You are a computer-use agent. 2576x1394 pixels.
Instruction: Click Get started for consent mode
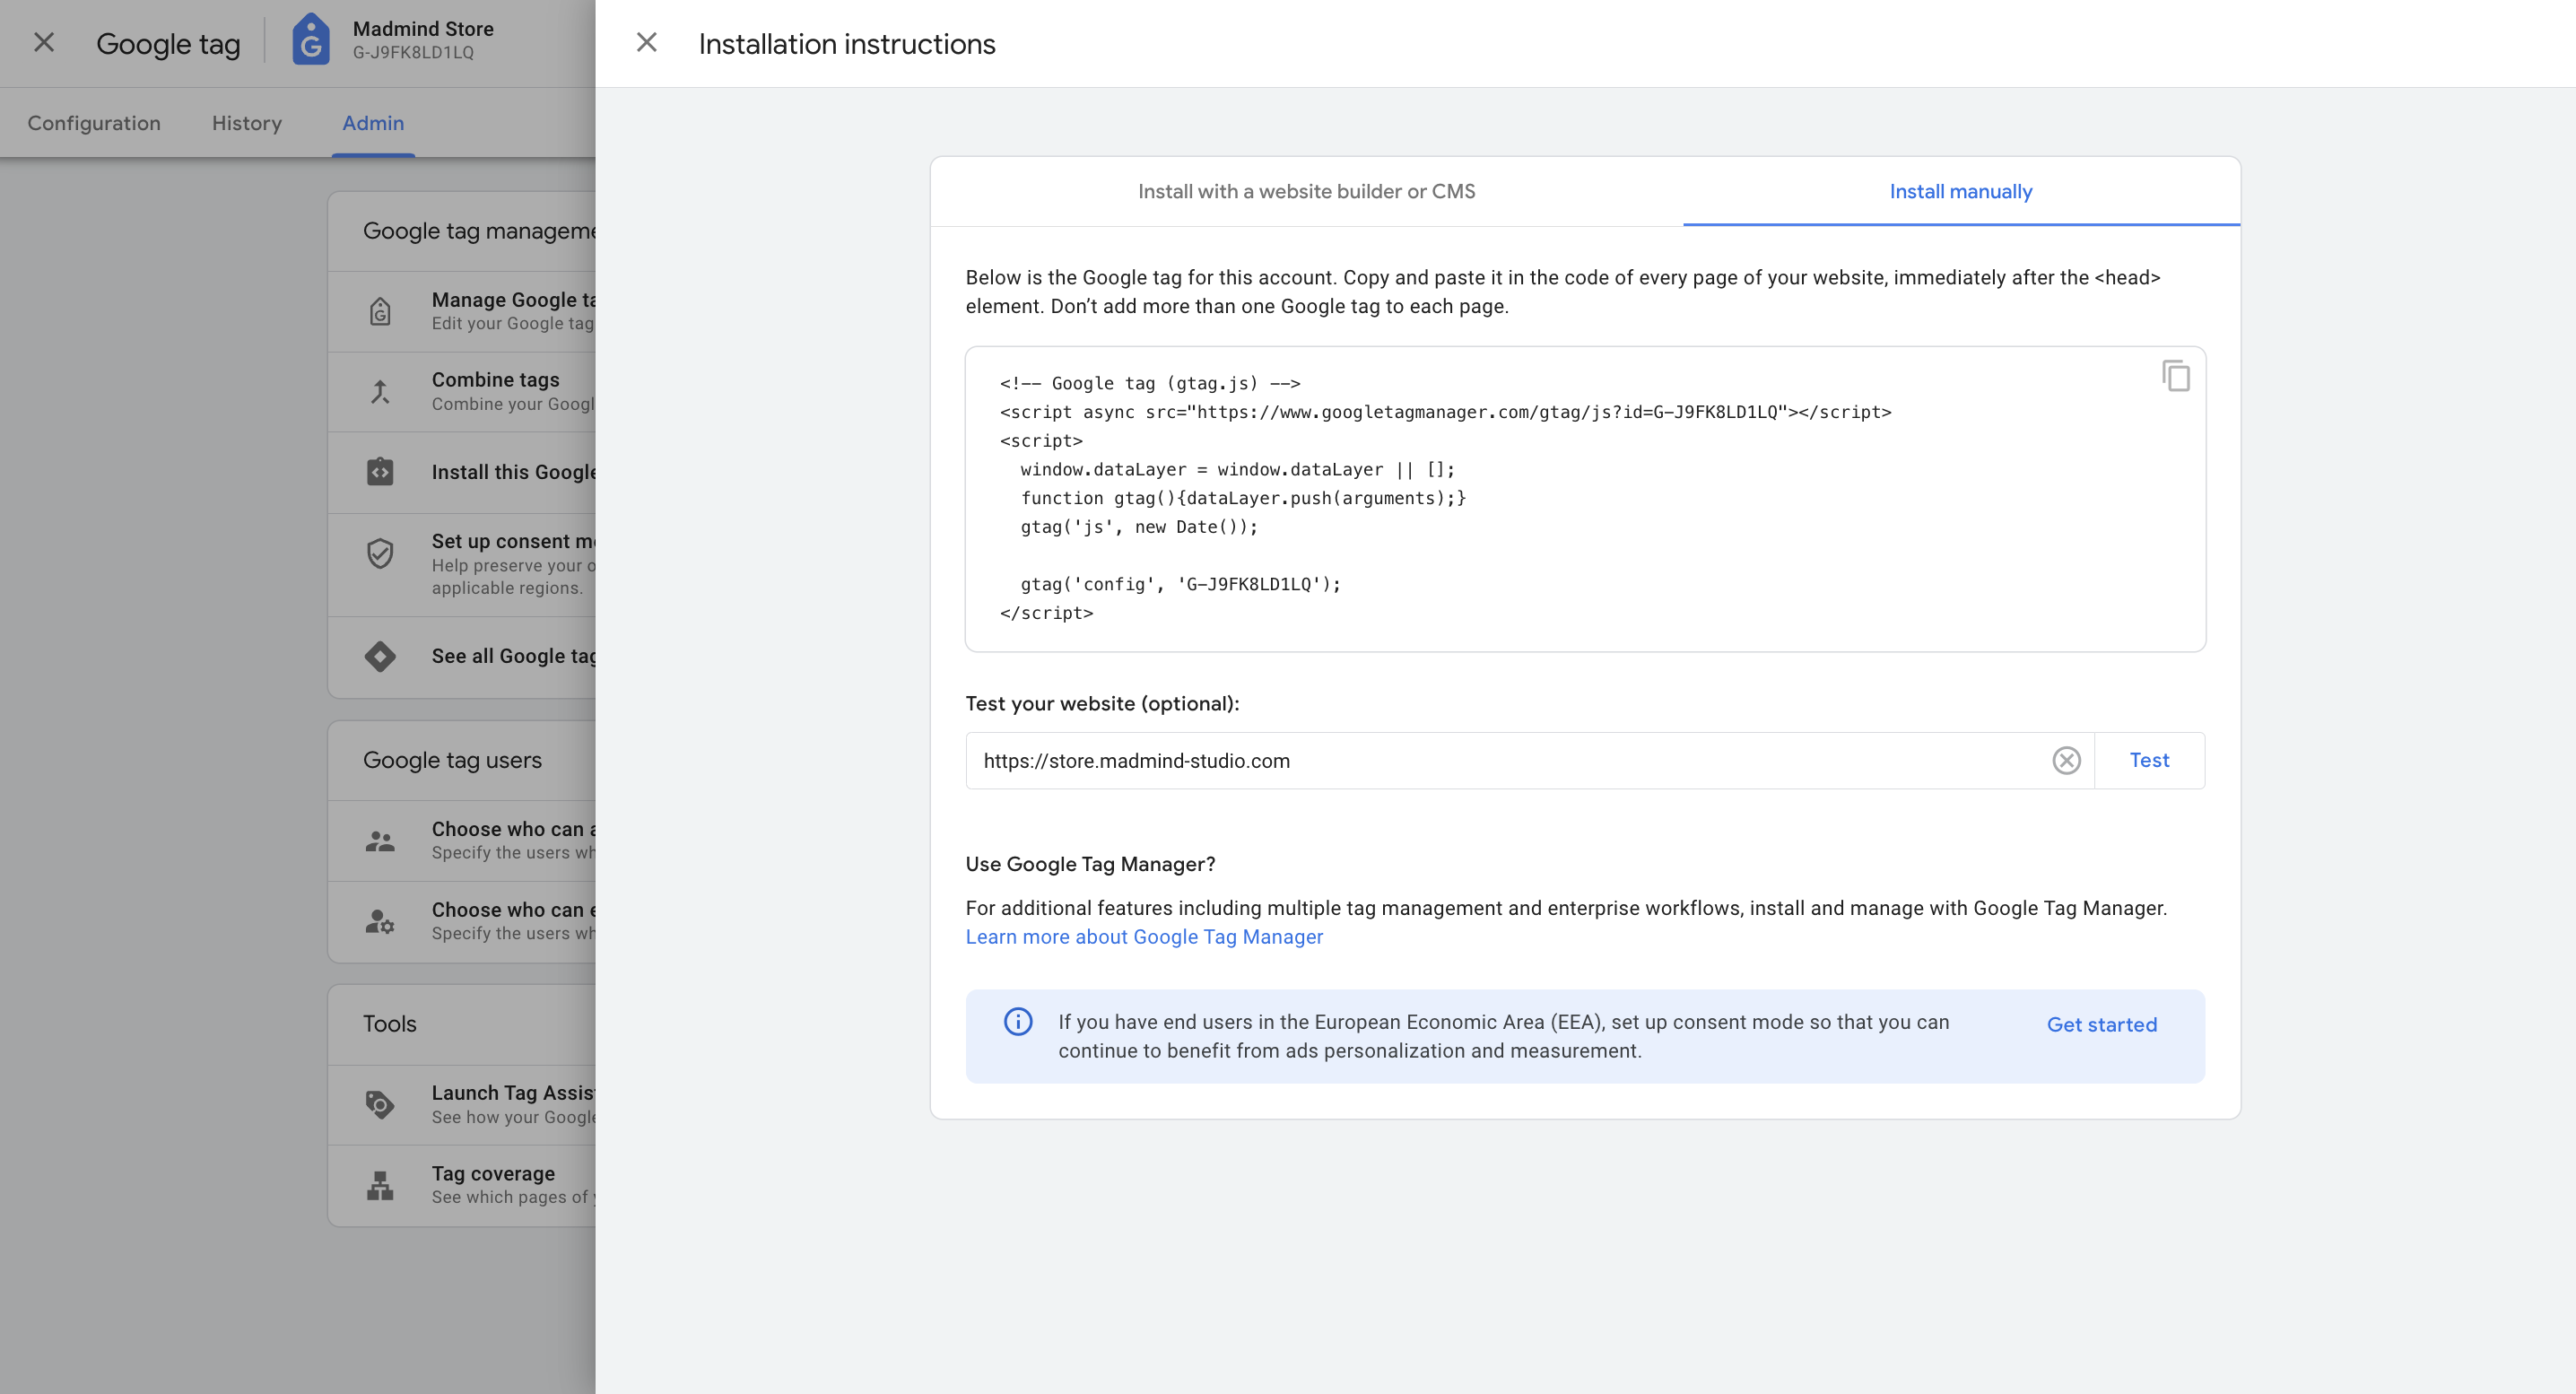[x=2101, y=1024]
